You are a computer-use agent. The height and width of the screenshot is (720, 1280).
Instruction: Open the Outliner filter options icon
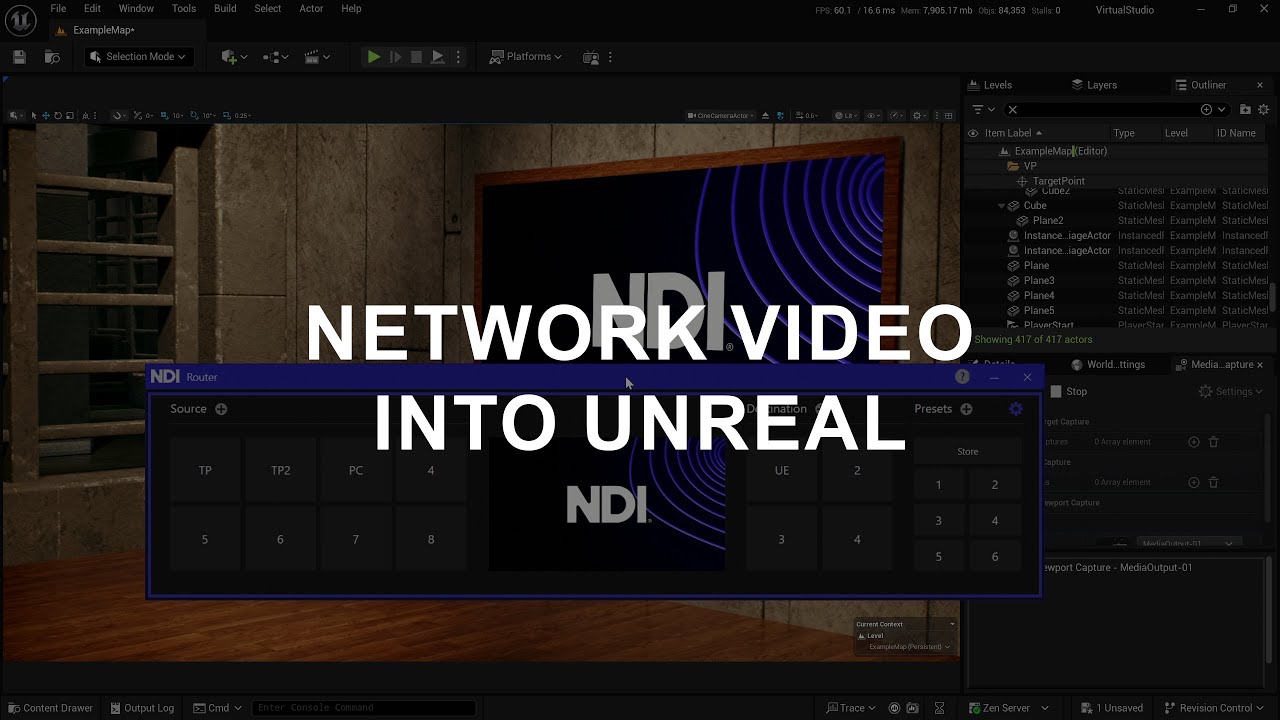click(983, 109)
